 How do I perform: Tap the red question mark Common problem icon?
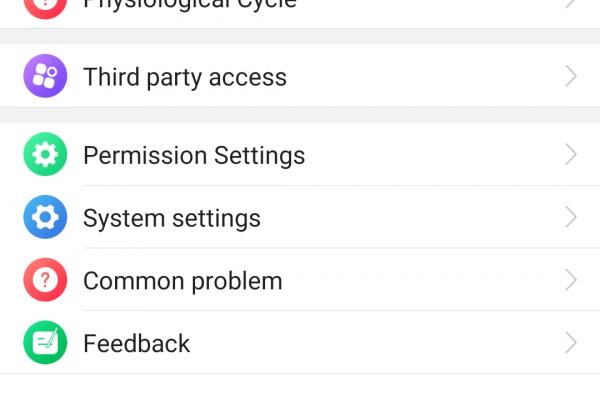[45, 280]
